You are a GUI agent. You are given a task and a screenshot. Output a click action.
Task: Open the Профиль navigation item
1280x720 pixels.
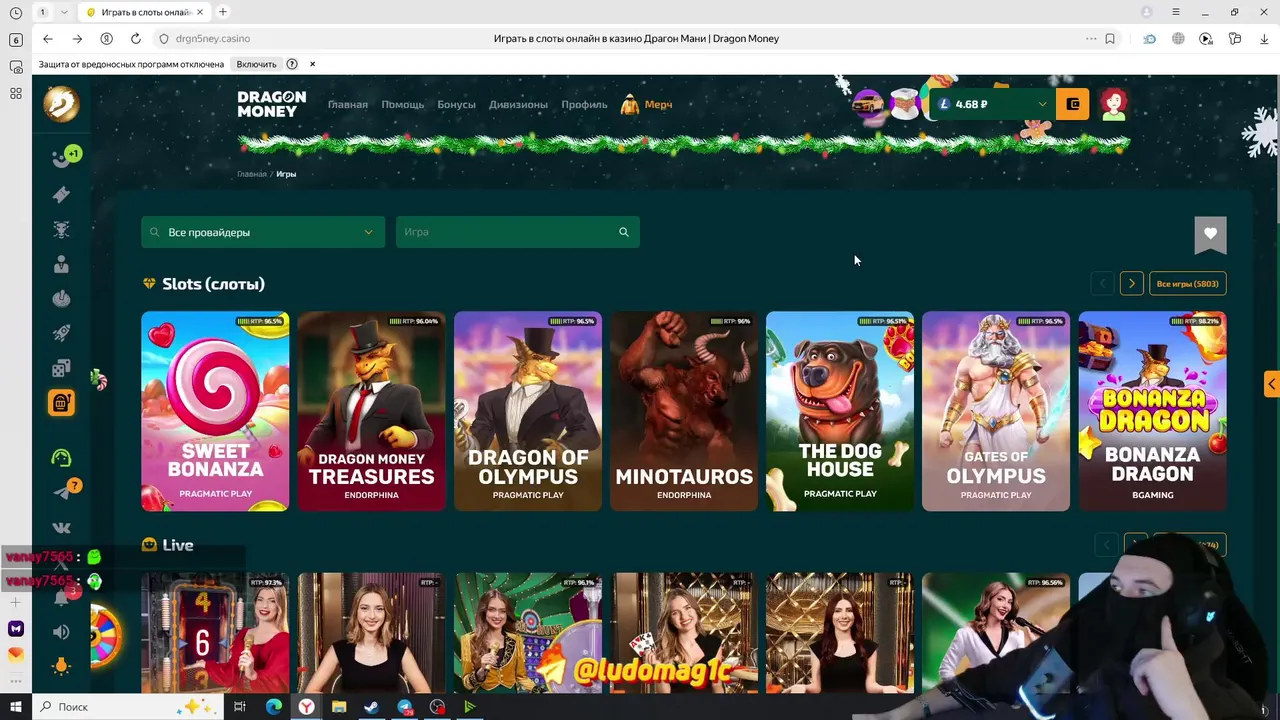click(x=584, y=104)
